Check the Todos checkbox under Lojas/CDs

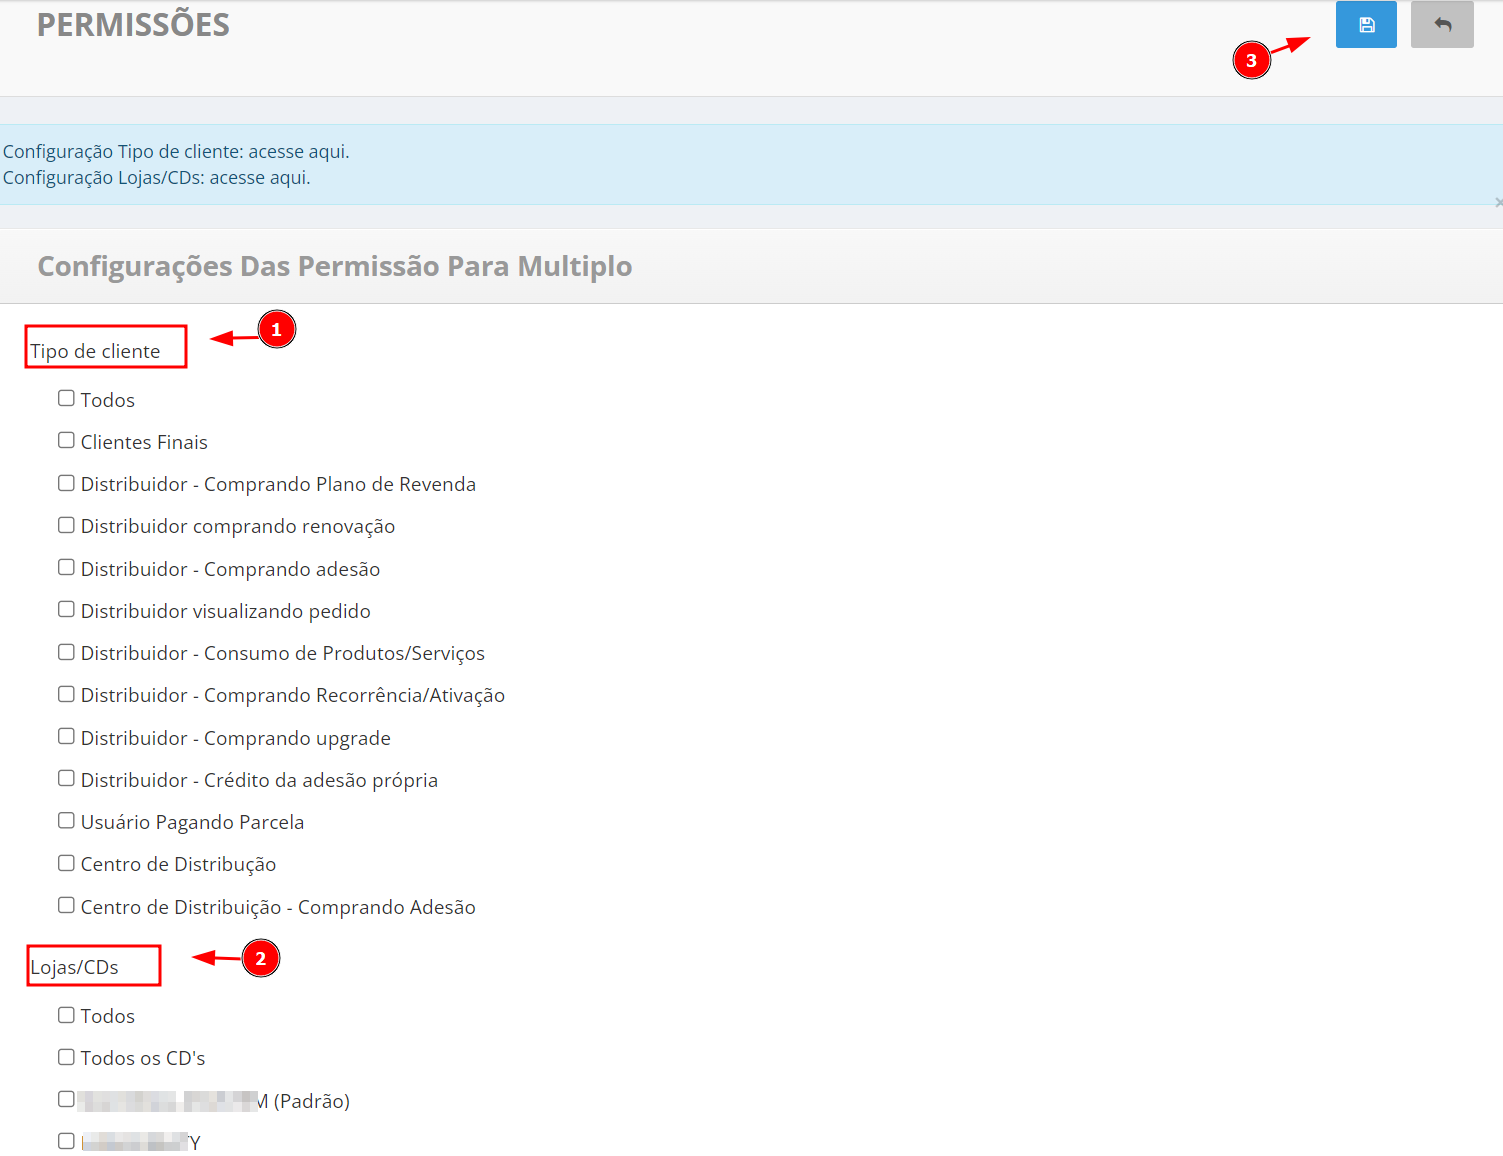click(x=66, y=1015)
